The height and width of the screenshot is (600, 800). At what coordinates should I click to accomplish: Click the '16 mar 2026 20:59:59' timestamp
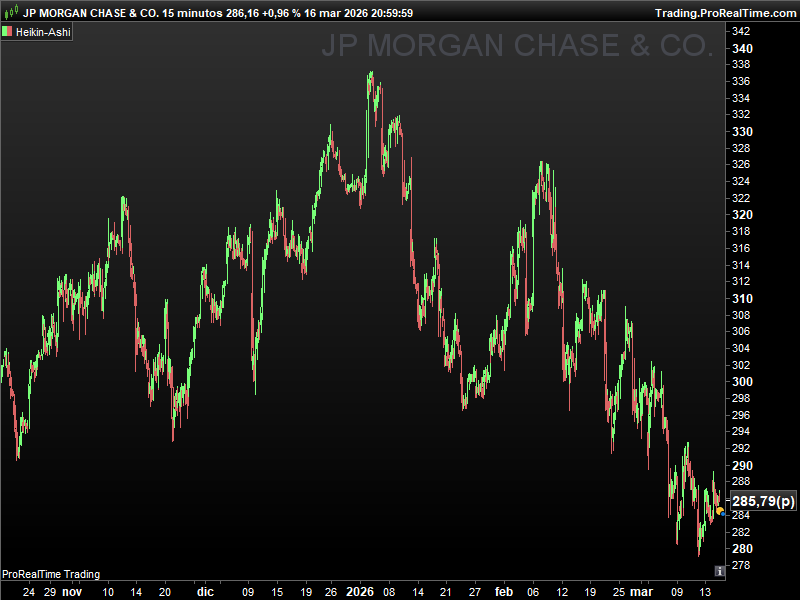[x=358, y=13]
